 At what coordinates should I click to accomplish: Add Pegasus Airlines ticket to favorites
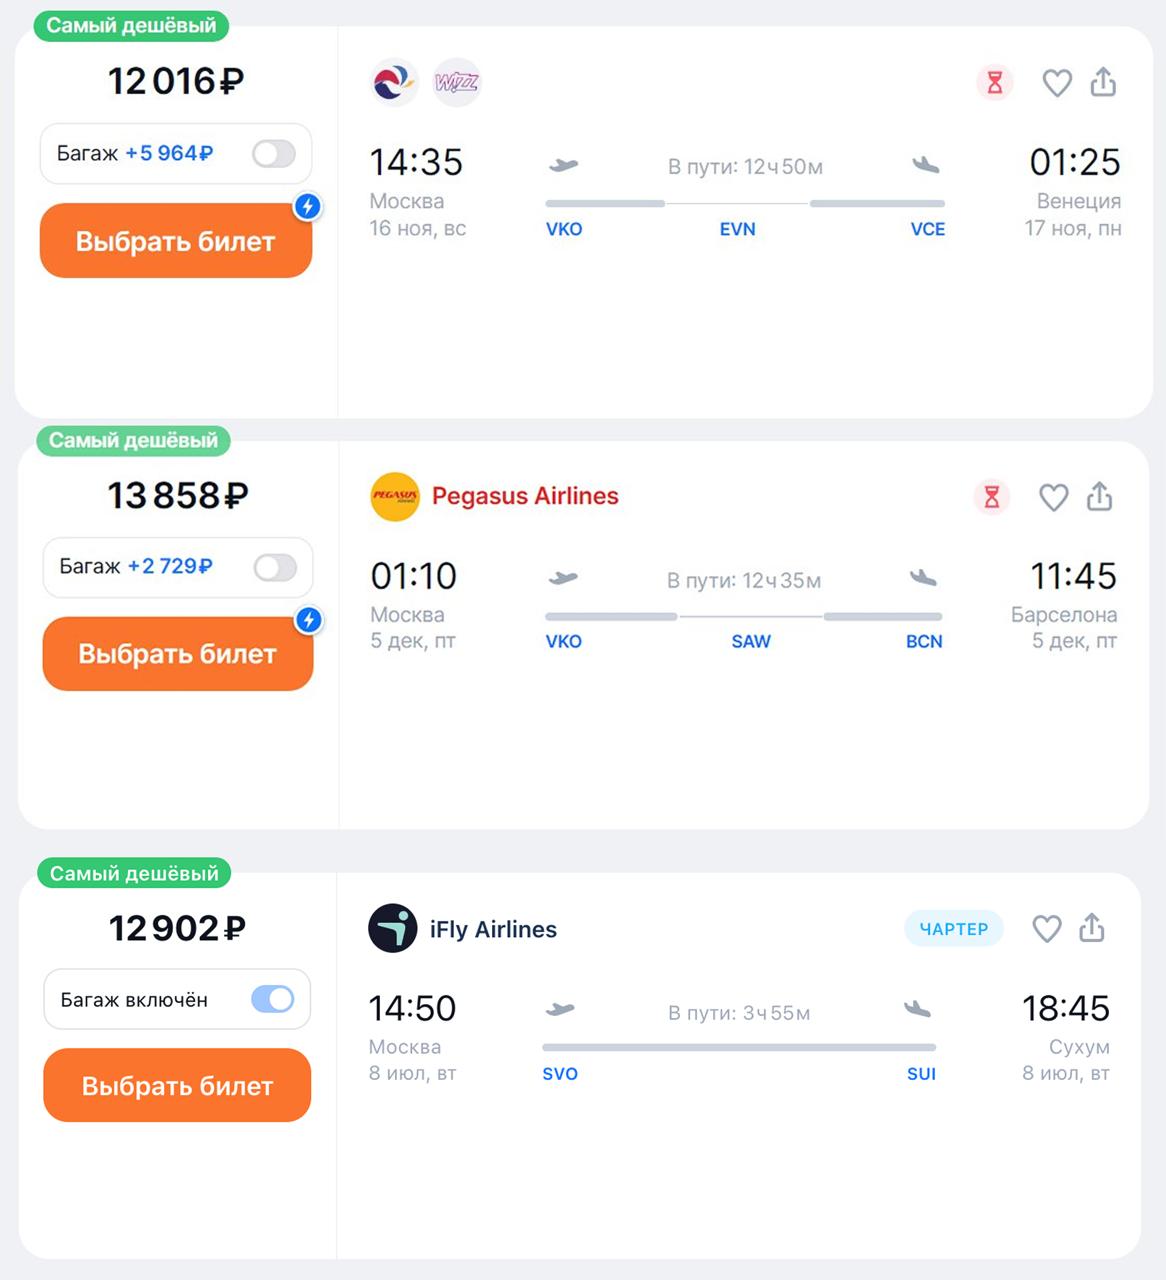pyautogui.click(x=1053, y=497)
